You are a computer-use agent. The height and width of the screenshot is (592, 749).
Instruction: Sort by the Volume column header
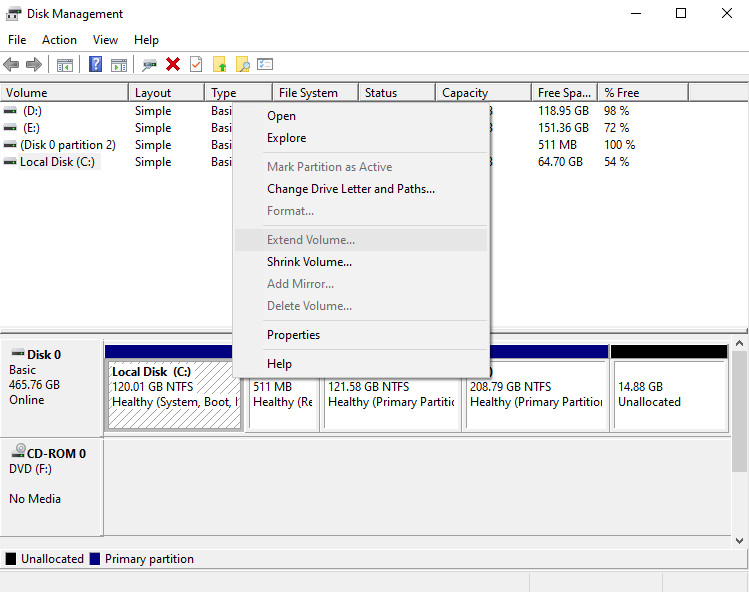pos(64,93)
